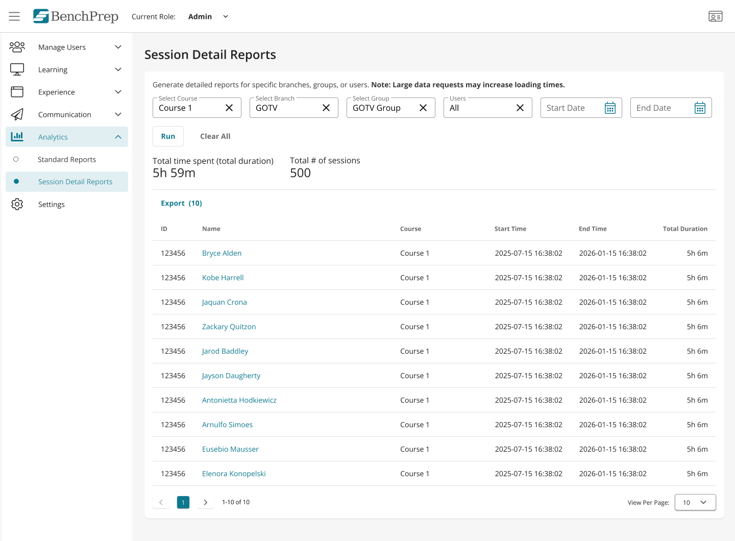Select Standard Reports in the sidebar
The width and height of the screenshot is (735, 541).
(x=67, y=159)
